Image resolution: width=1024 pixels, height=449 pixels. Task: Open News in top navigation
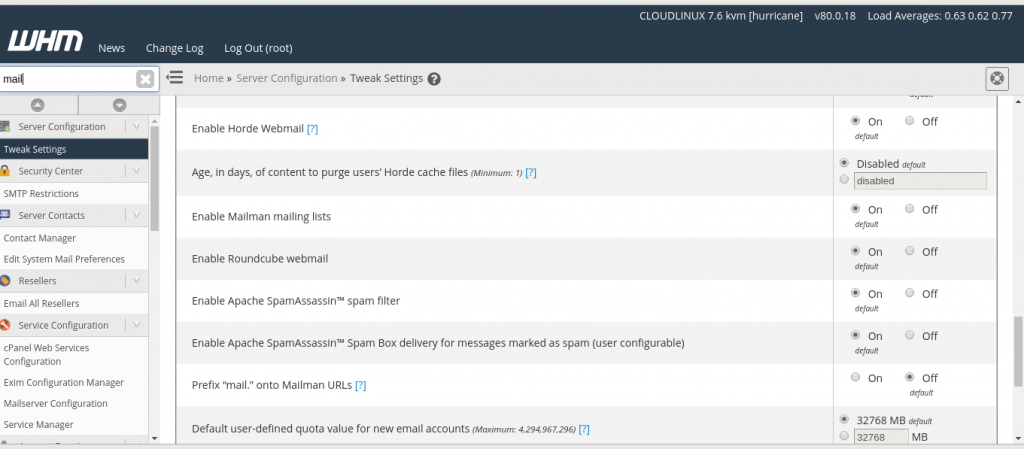(112, 48)
